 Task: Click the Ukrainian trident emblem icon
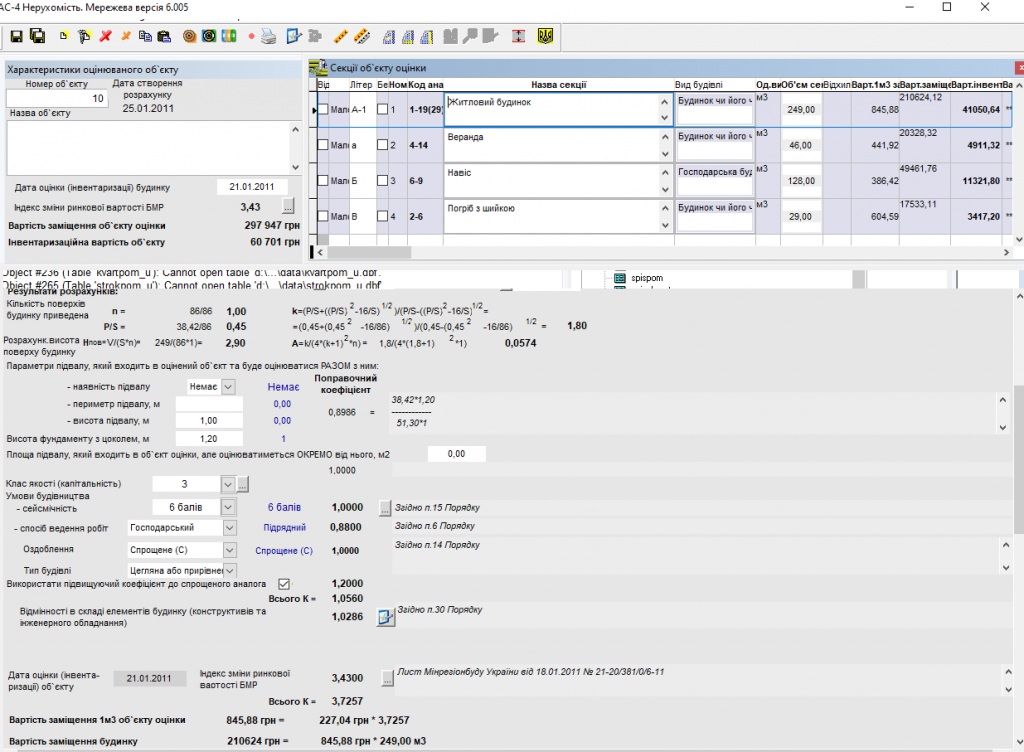pos(545,37)
